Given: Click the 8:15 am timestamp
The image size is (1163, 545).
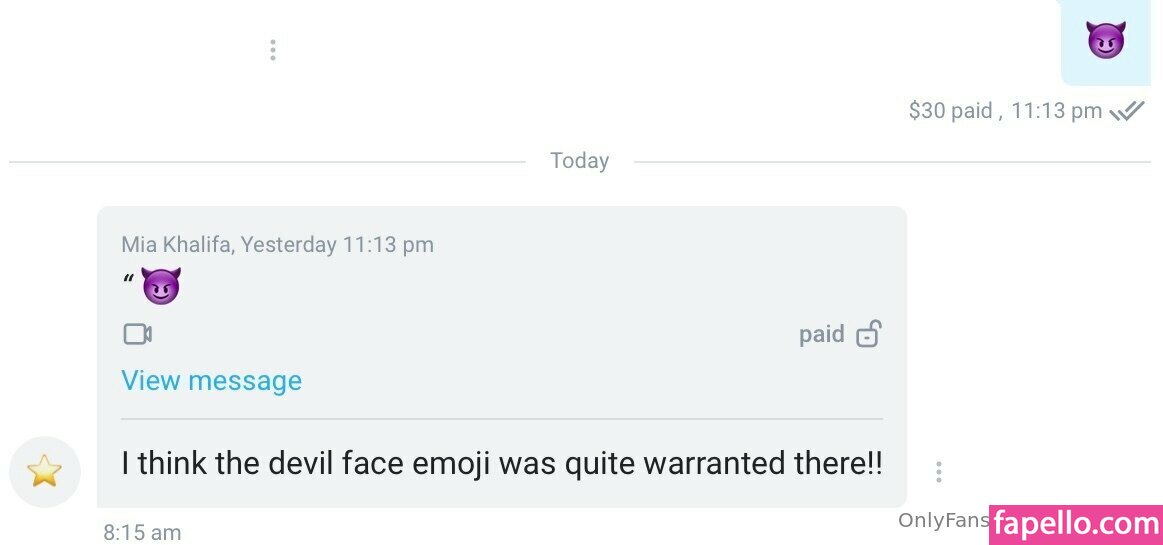Looking at the screenshot, I should click(142, 533).
